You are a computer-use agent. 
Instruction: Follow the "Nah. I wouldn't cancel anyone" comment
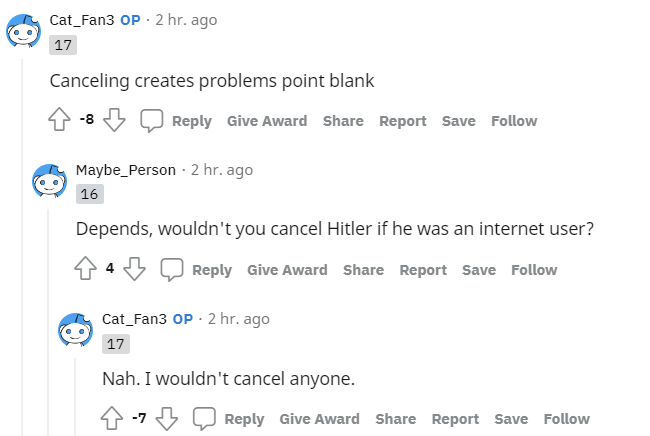566,419
